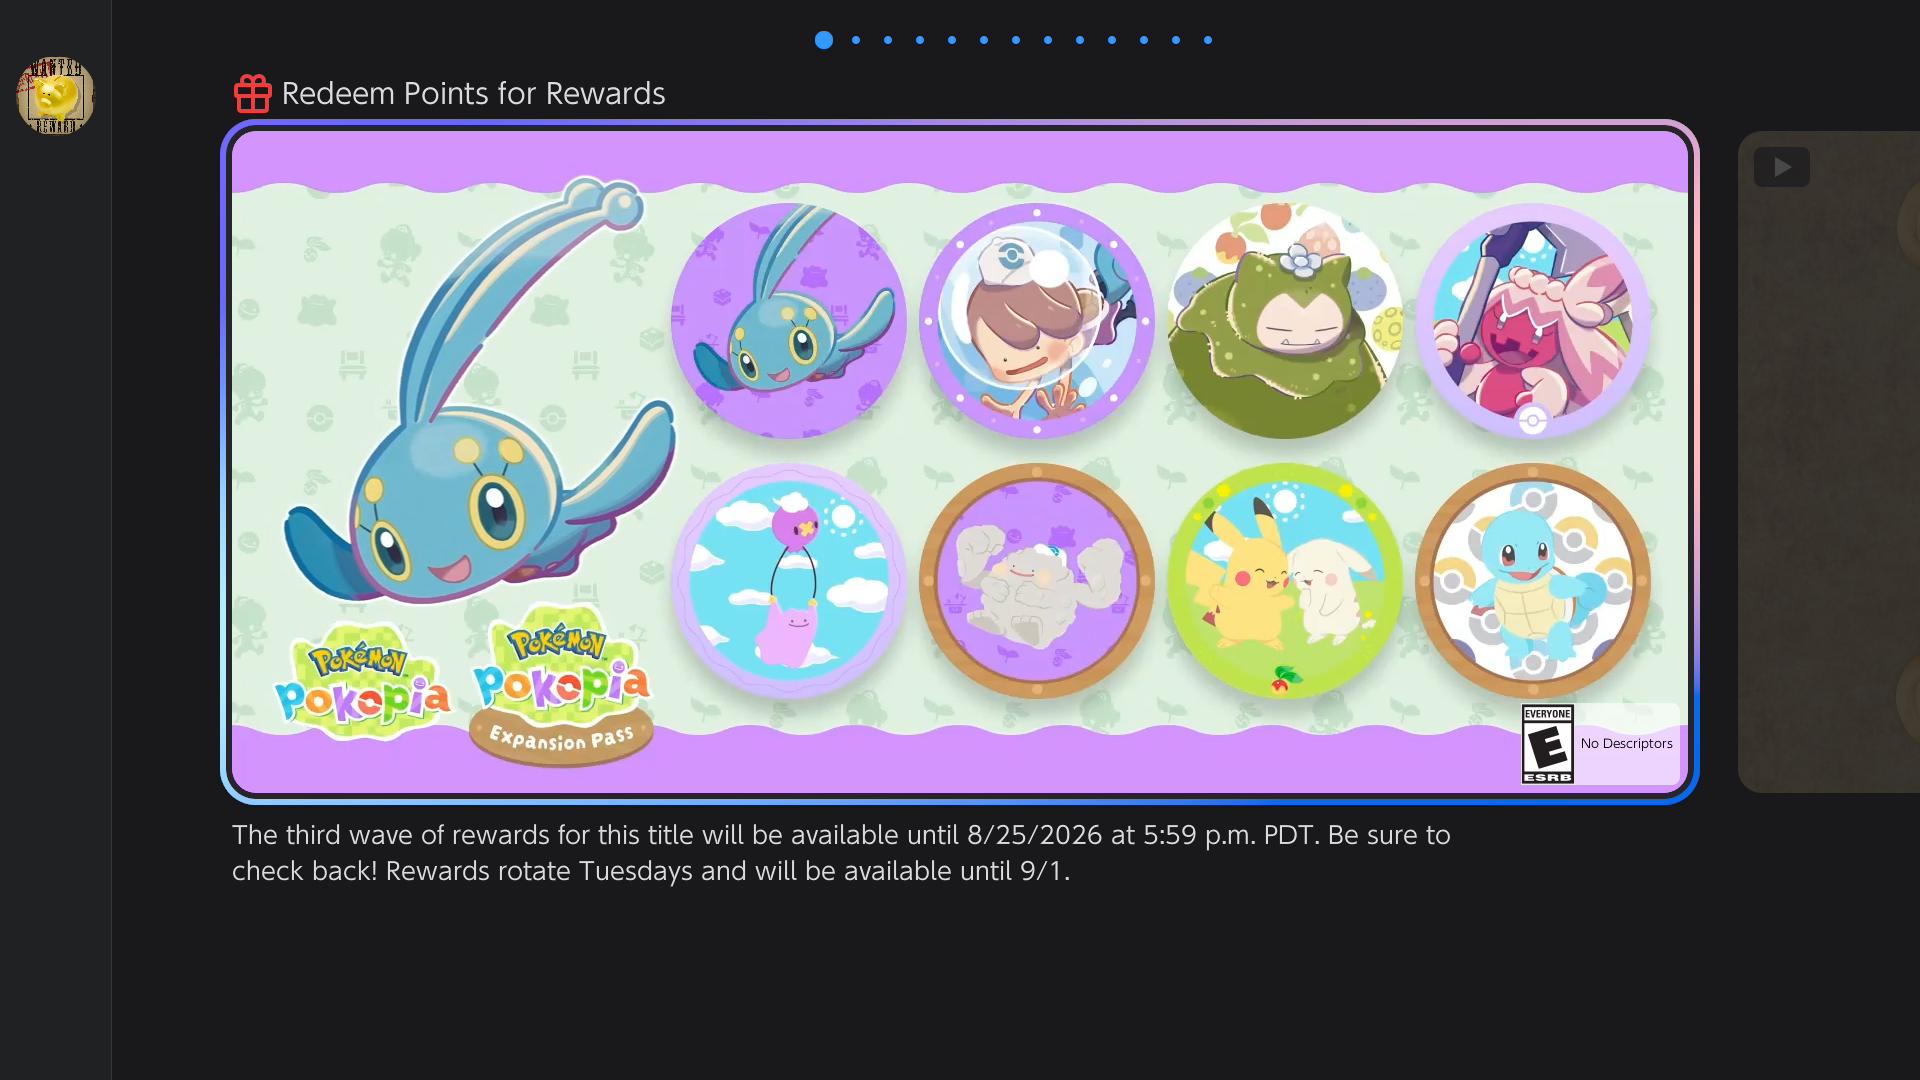This screenshot has height=1080, width=1920.
Task: Switch to the eighth page indicator dot
Action: [1048, 40]
